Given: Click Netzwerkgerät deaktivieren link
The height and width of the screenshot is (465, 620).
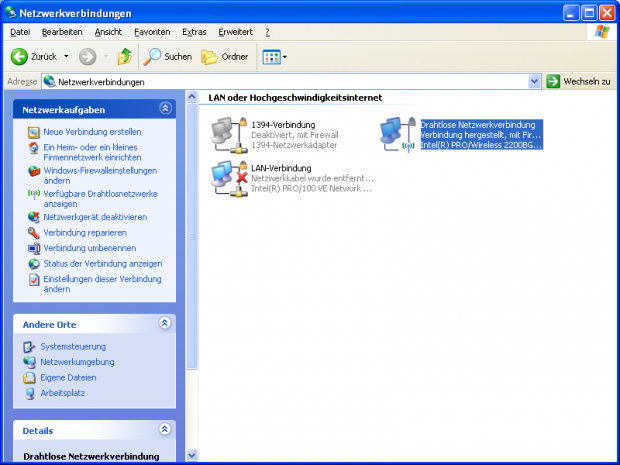Looking at the screenshot, I should pos(95,217).
